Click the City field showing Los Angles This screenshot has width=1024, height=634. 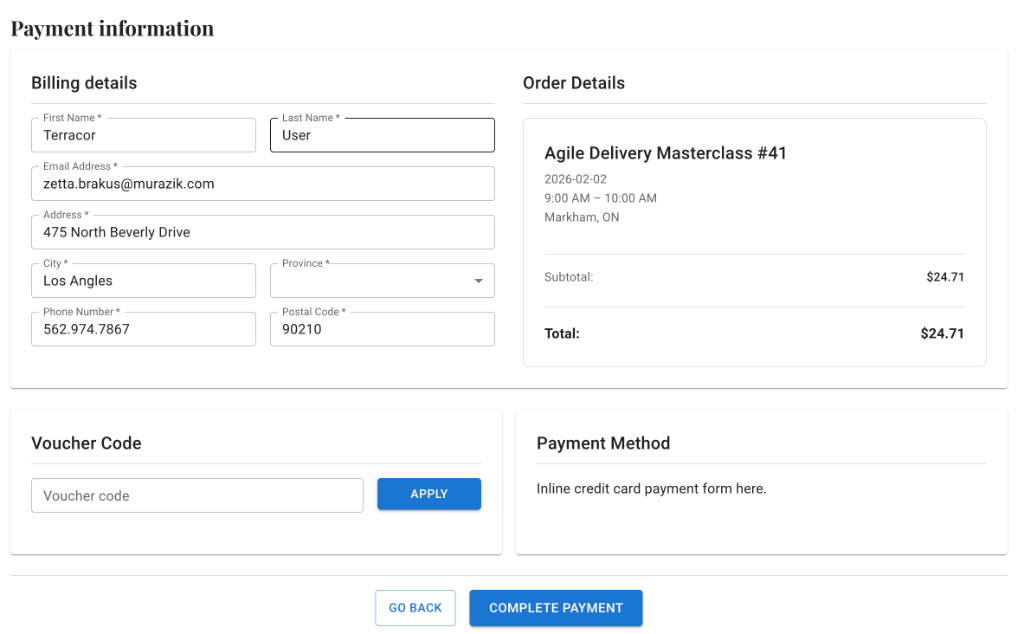(x=143, y=281)
